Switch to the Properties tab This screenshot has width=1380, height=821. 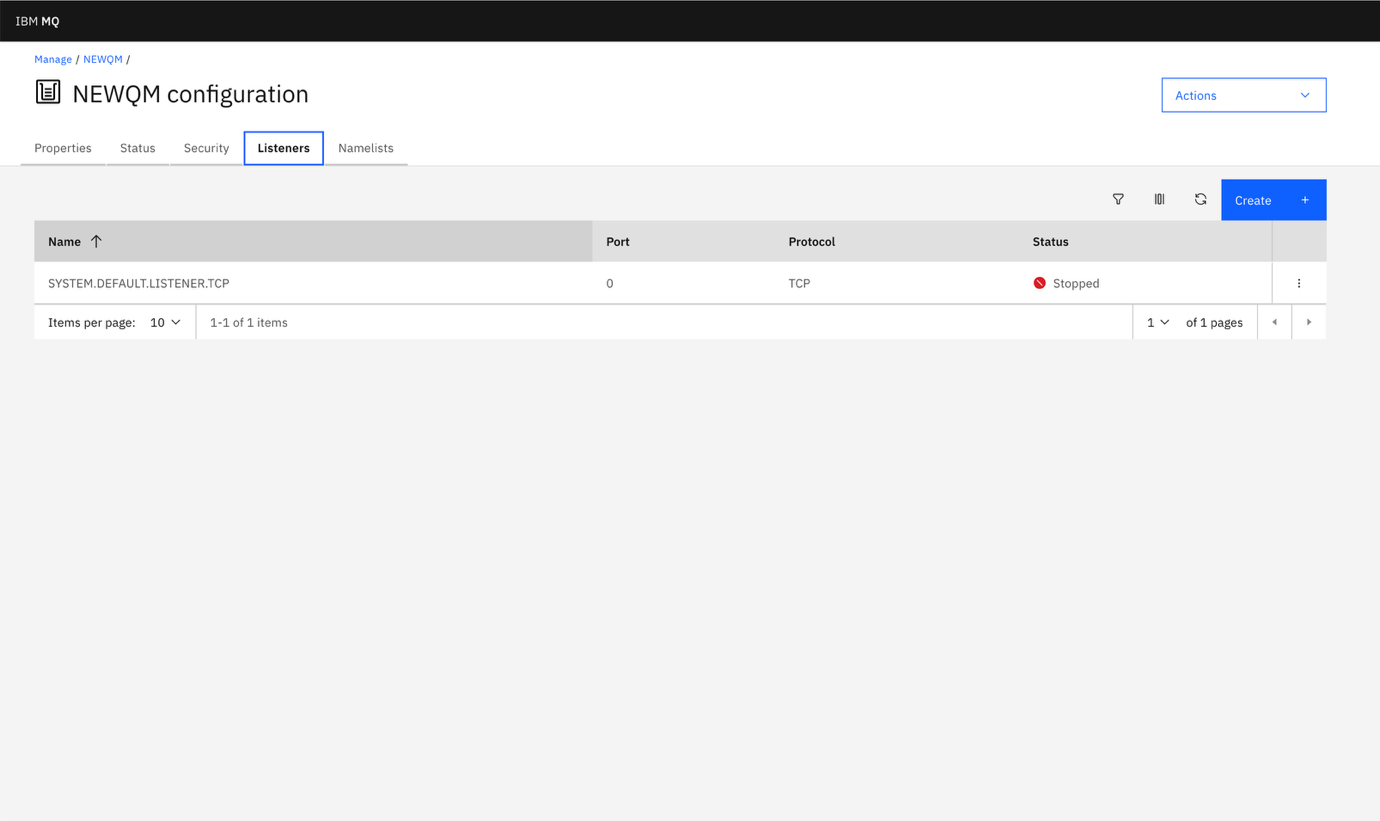coord(63,148)
